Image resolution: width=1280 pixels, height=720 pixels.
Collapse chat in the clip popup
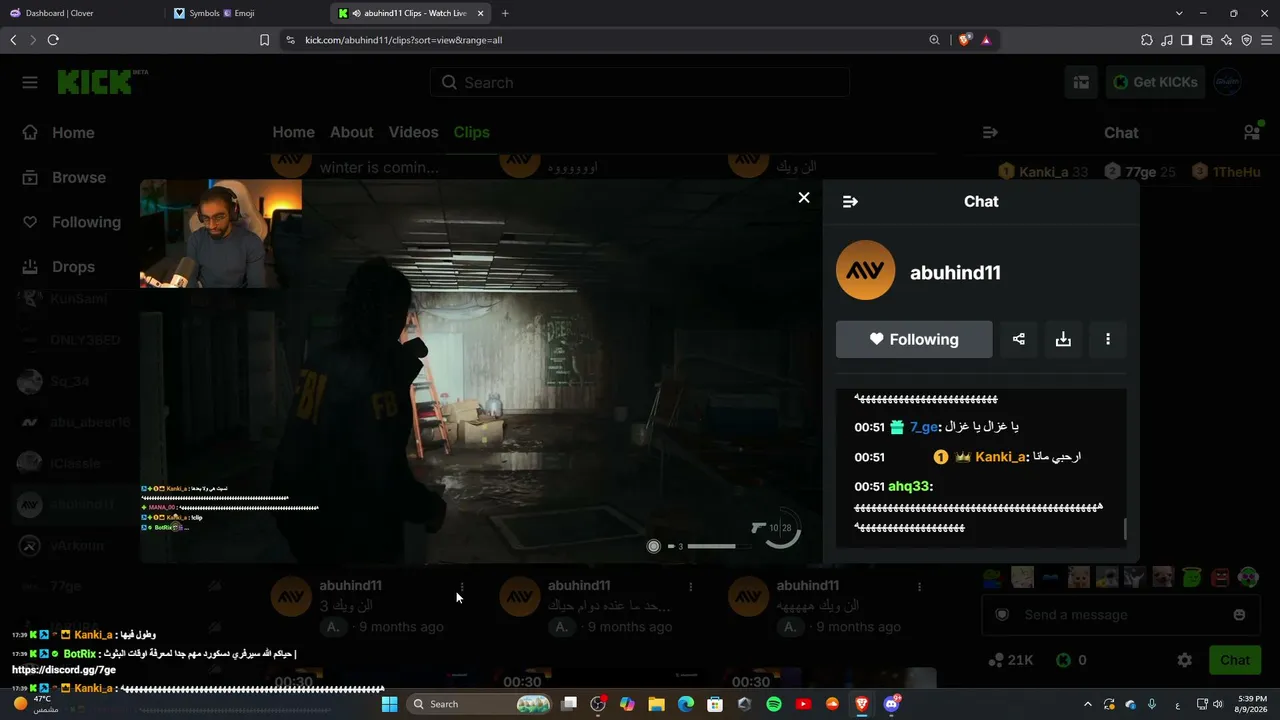point(850,201)
